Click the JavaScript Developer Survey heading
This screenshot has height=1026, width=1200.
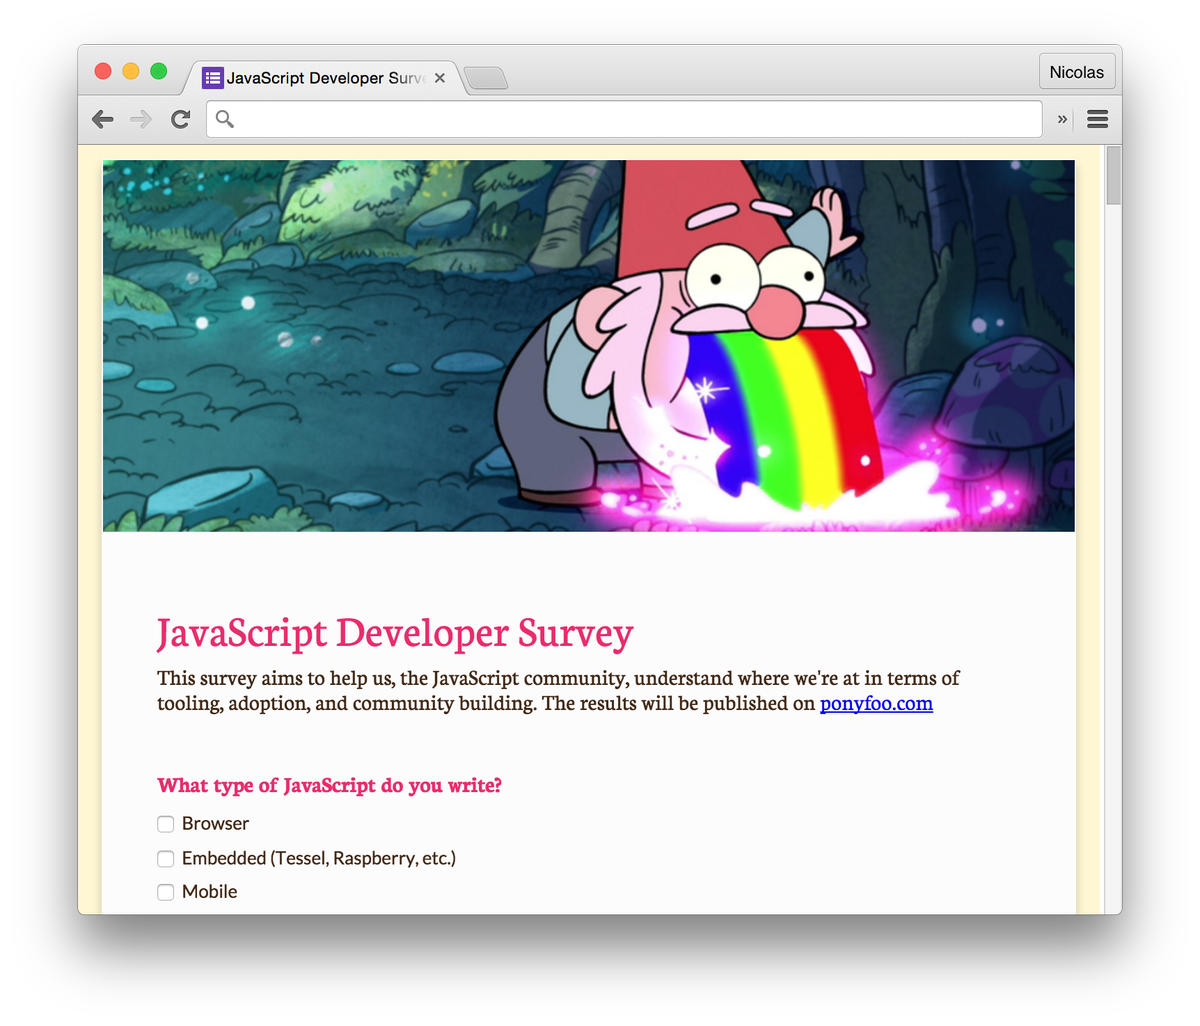pos(395,633)
